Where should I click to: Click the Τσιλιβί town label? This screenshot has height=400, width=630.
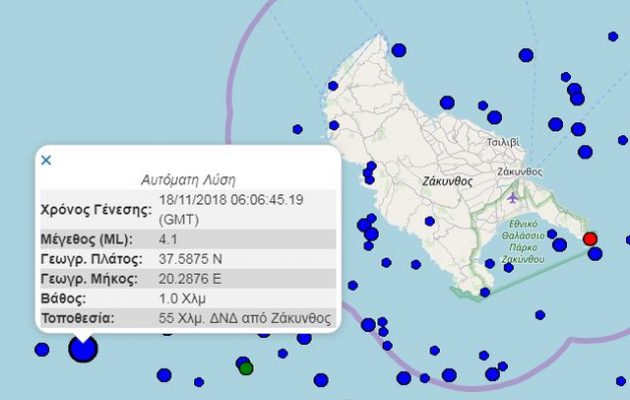[x=502, y=143]
